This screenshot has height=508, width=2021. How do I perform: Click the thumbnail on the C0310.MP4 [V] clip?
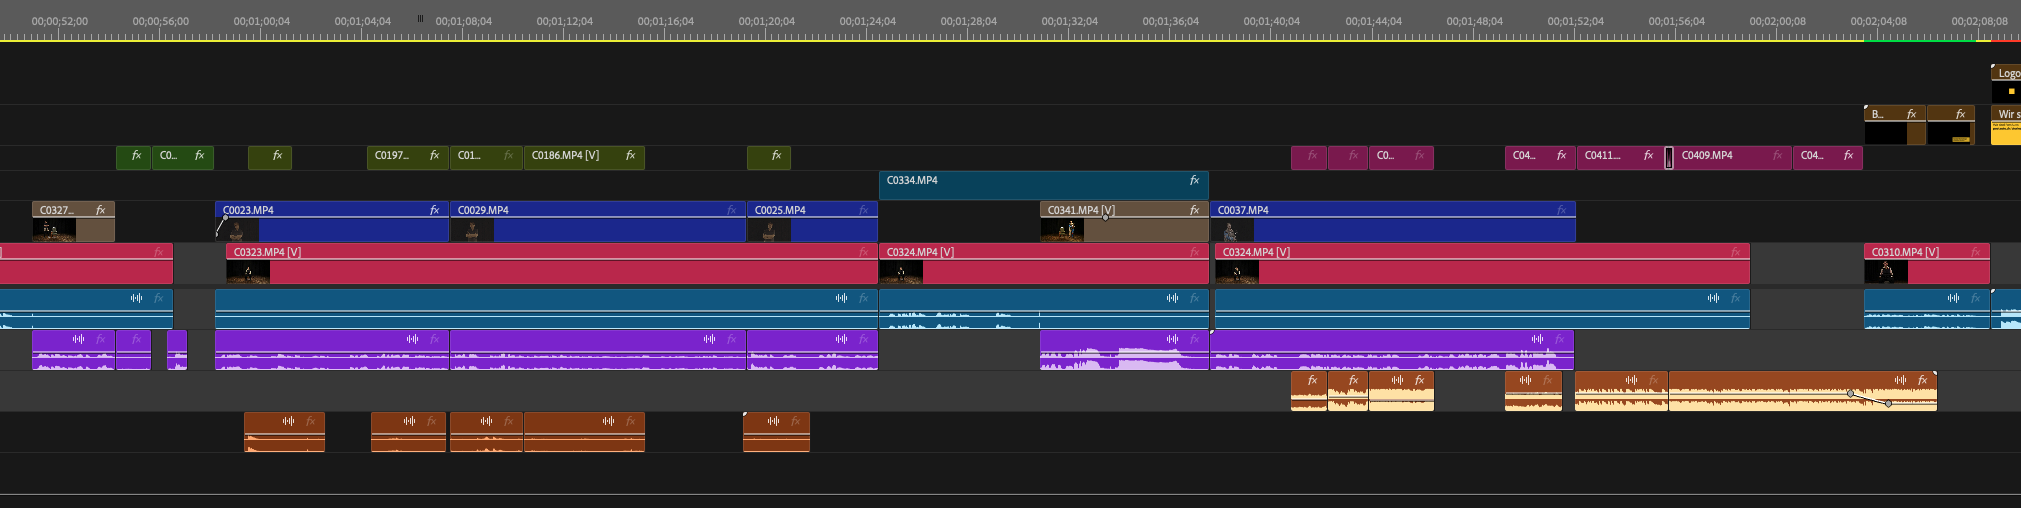[1886, 272]
